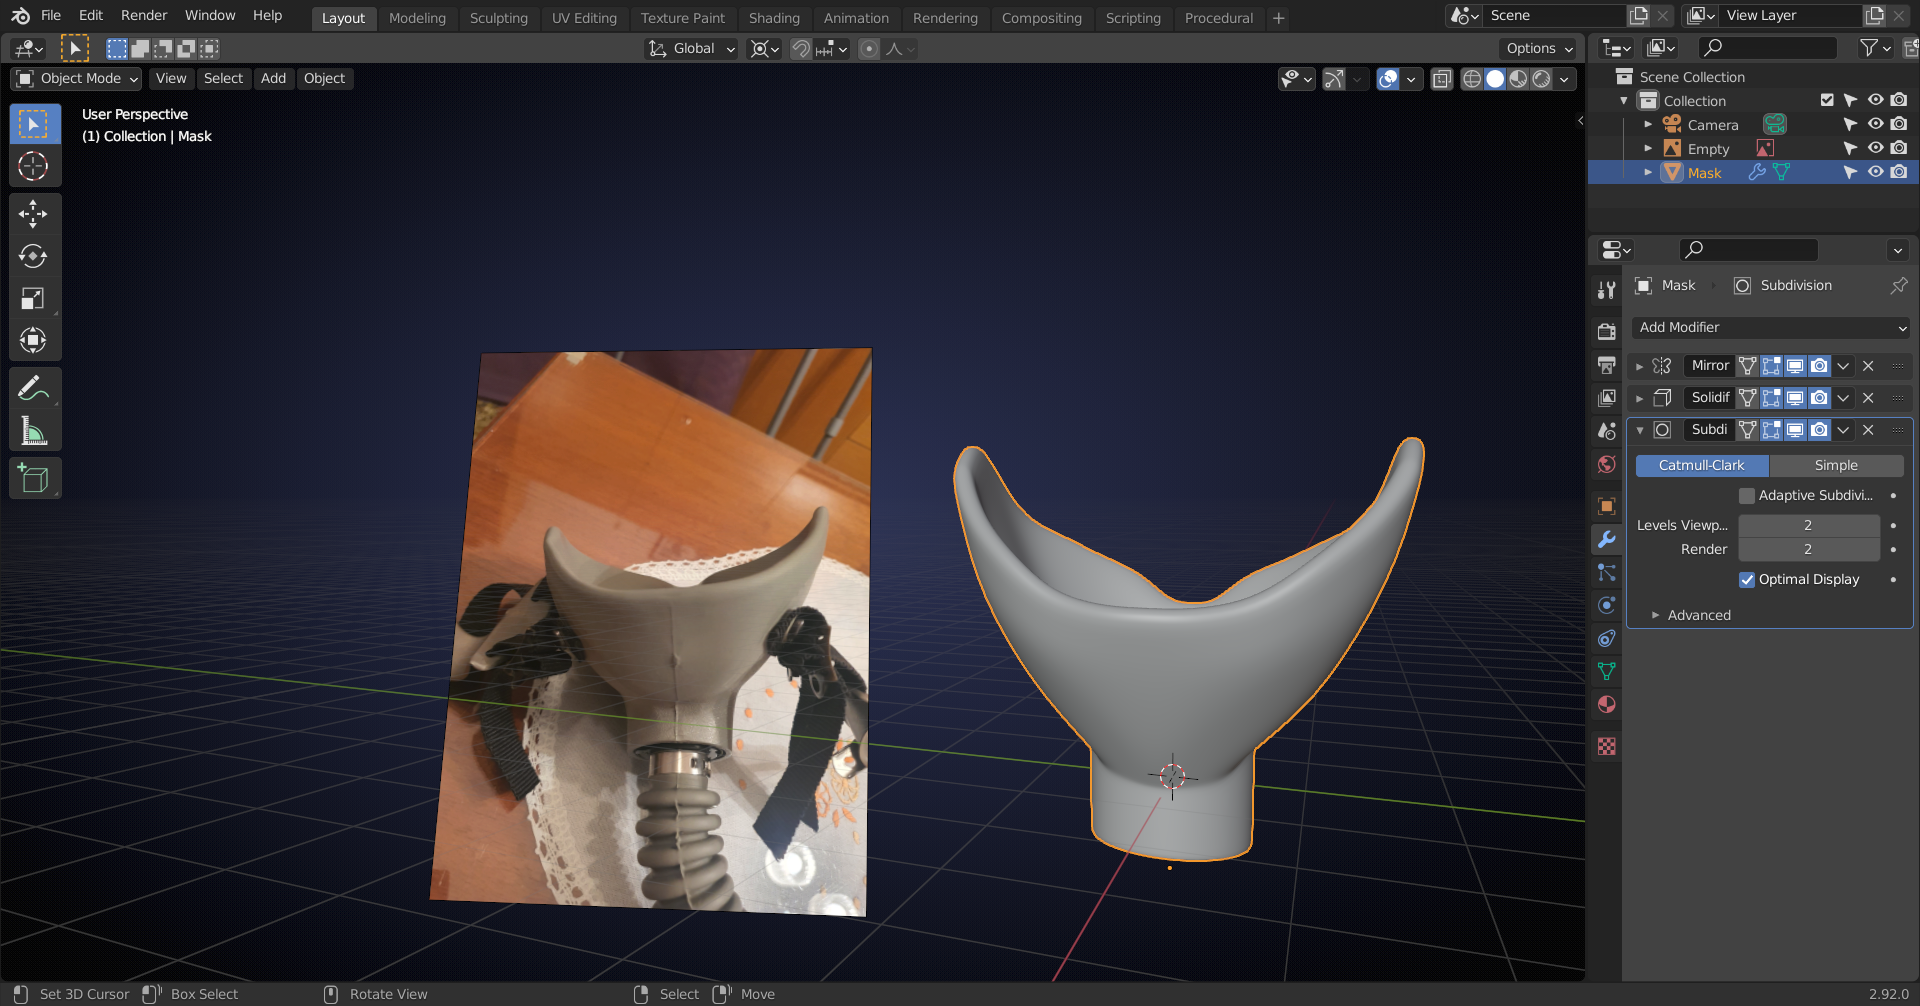
Task: Select the Rotate tool
Action: click(33, 256)
